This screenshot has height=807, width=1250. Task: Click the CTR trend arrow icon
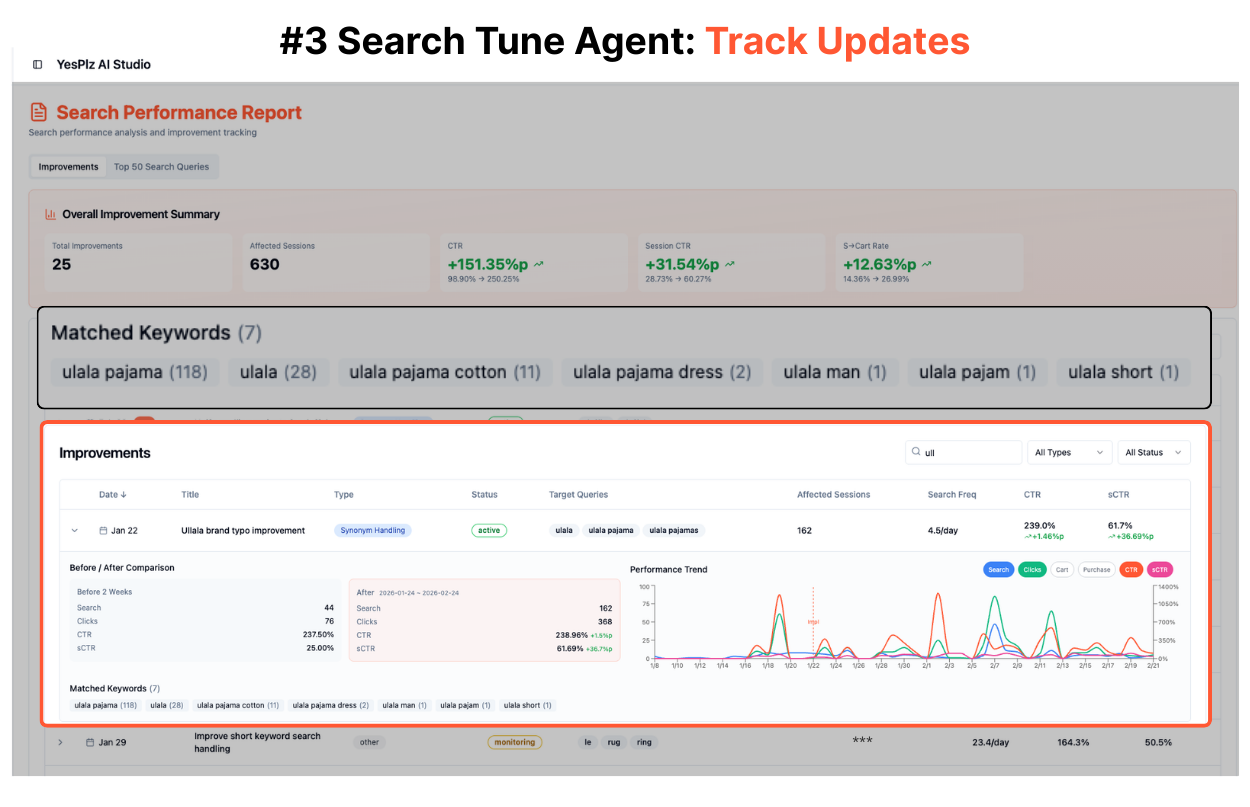tap(538, 265)
